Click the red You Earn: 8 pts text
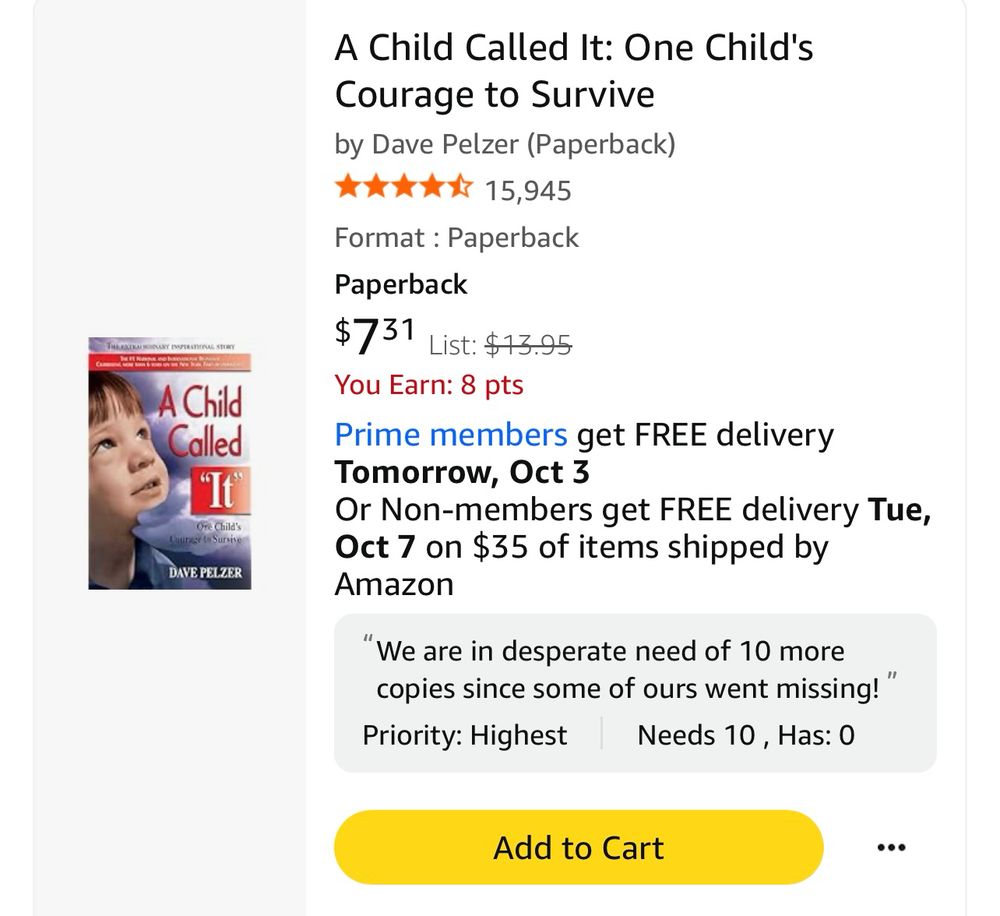This screenshot has width=1000, height=916. pos(428,385)
